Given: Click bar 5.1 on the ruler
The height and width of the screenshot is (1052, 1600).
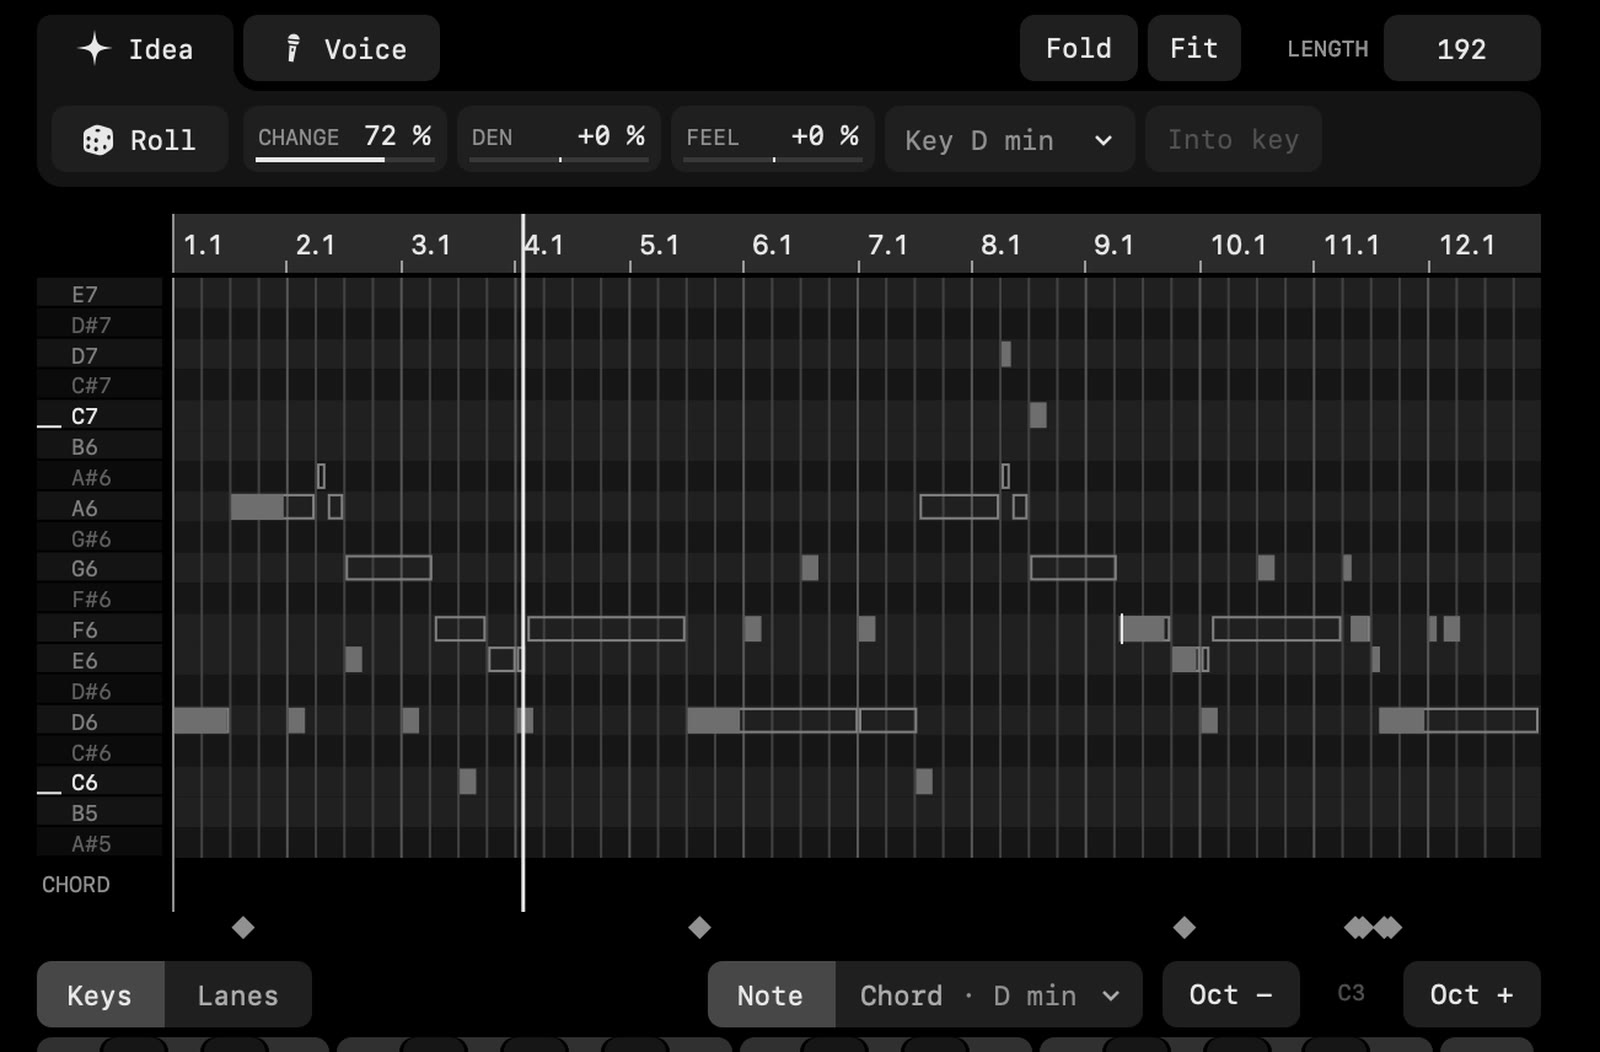Looking at the screenshot, I should tap(659, 245).
